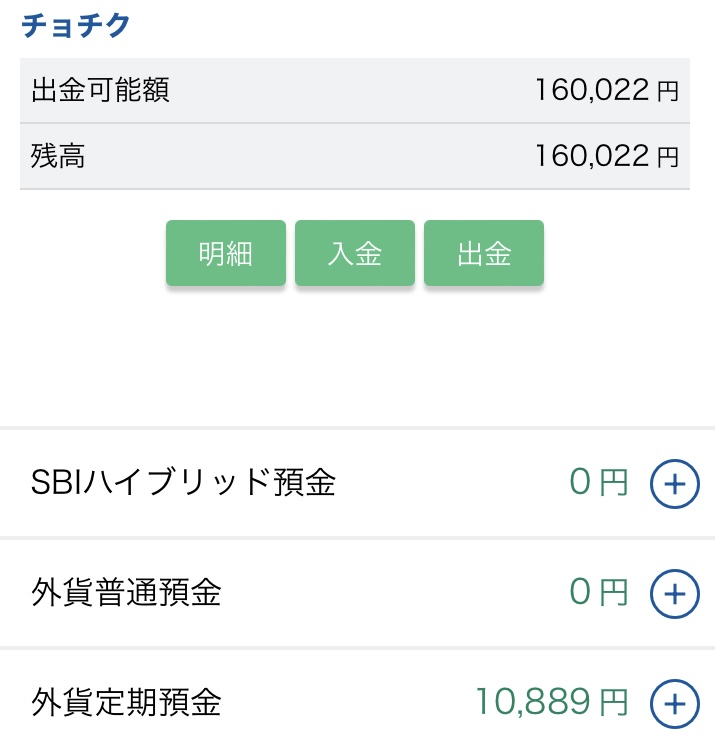Screen dimensions: 715x755
Task: Click the 出金可能額 label
Action: 100,91
